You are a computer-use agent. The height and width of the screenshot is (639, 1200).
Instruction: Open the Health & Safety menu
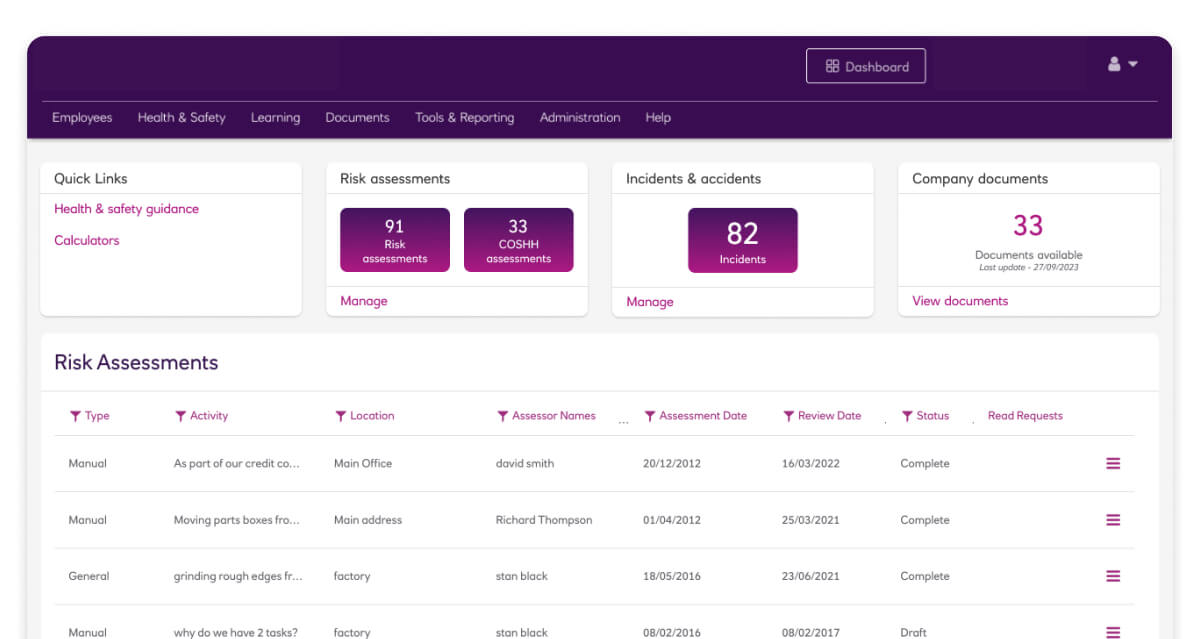point(181,117)
